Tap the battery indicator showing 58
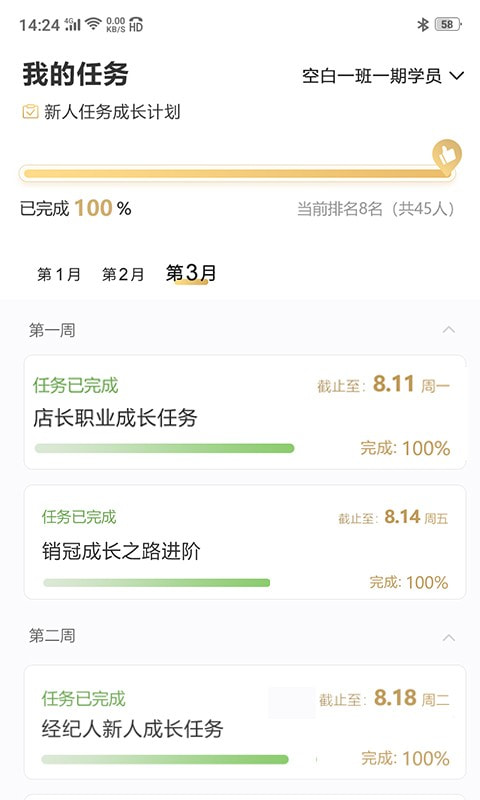The image size is (480, 800). click(x=448, y=24)
